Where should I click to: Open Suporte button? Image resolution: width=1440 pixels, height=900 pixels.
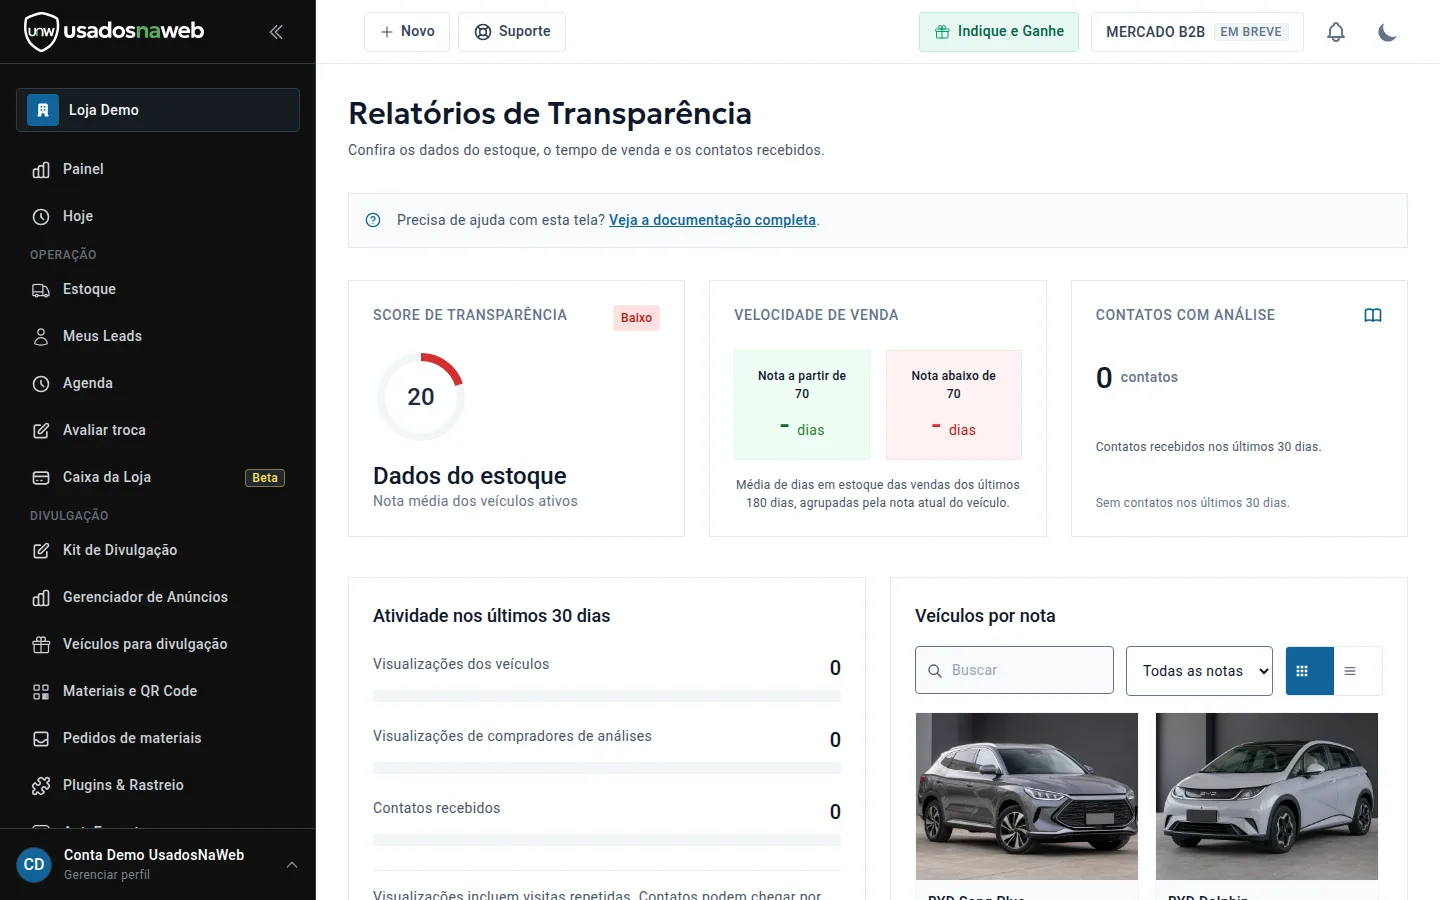[x=512, y=32]
